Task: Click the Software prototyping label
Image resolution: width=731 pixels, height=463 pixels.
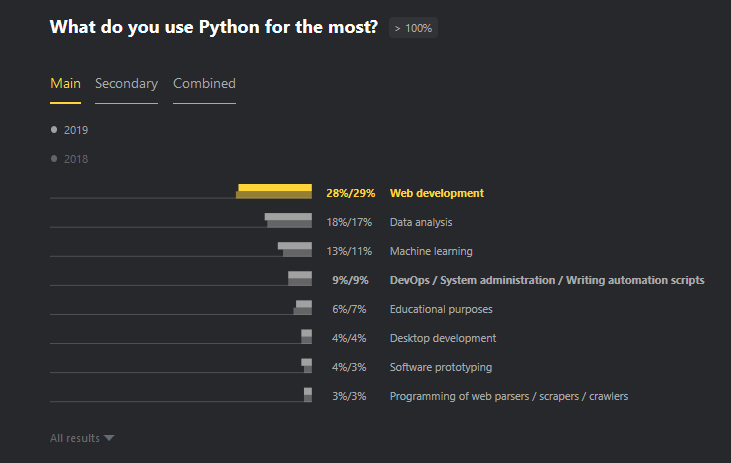Action: [x=440, y=367]
